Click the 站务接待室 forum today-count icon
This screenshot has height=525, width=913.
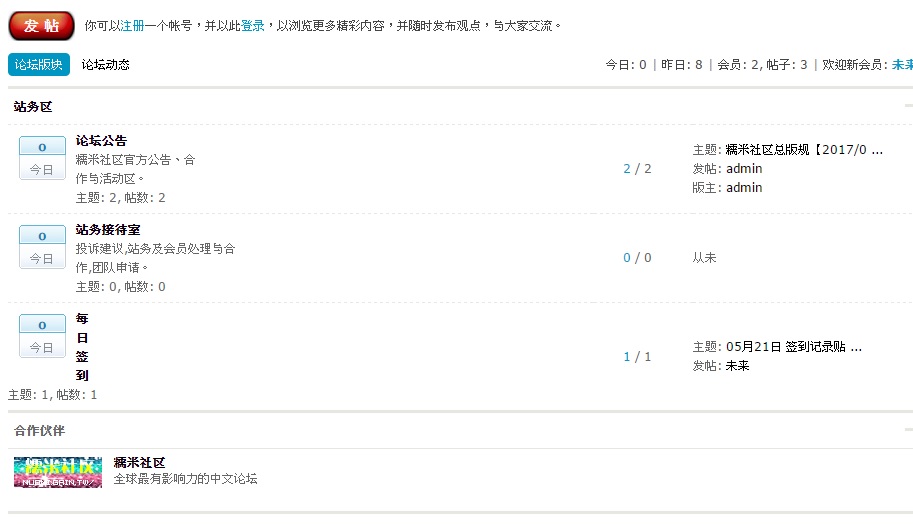tap(42, 247)
